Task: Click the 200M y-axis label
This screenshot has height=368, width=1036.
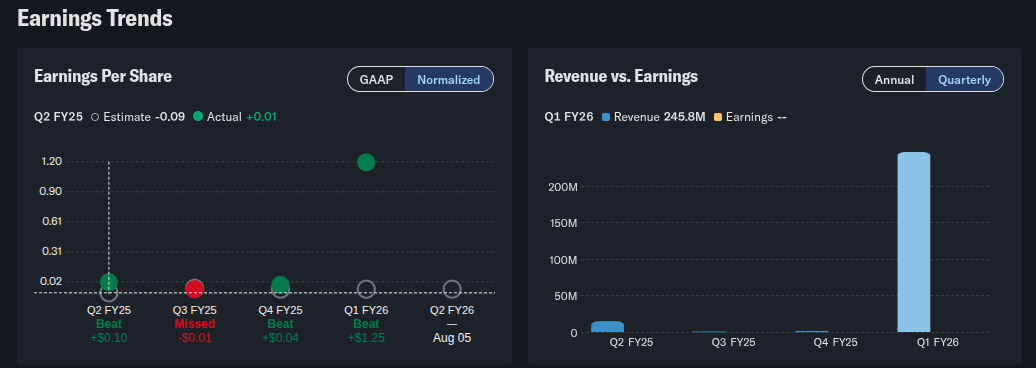Action: pyautogui.click(x=563, y=188)
